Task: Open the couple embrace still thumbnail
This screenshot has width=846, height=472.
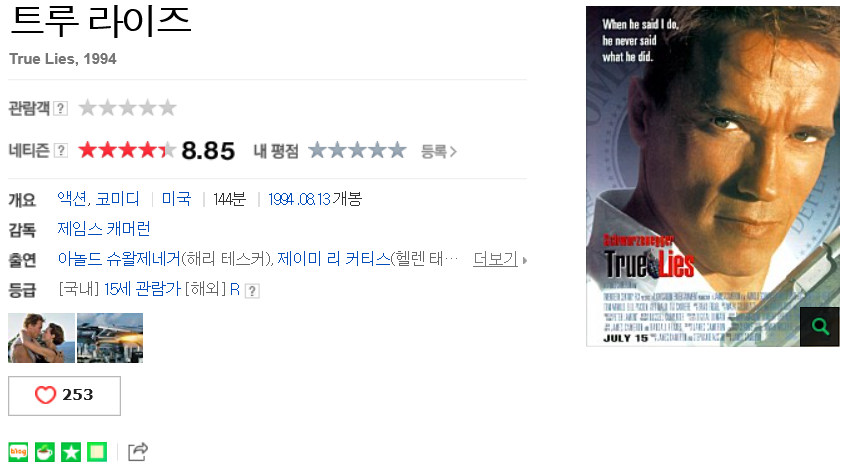Action: pyautogui.click(x=42, y=338)
